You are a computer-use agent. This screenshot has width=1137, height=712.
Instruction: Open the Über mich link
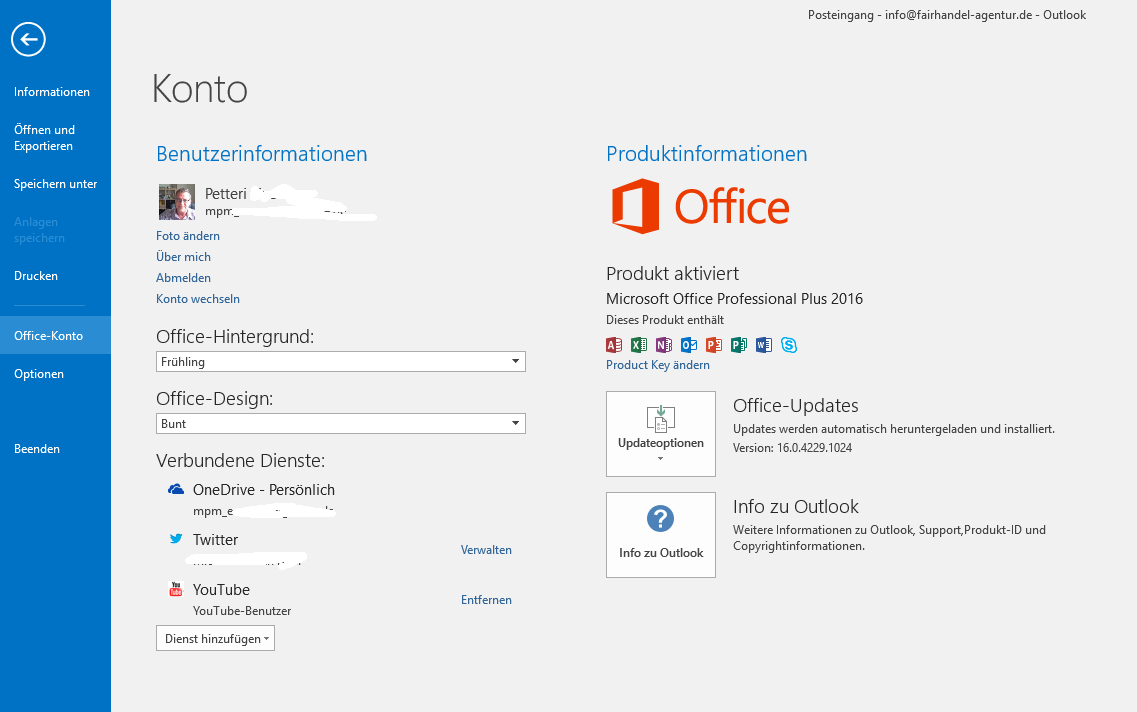183,257
